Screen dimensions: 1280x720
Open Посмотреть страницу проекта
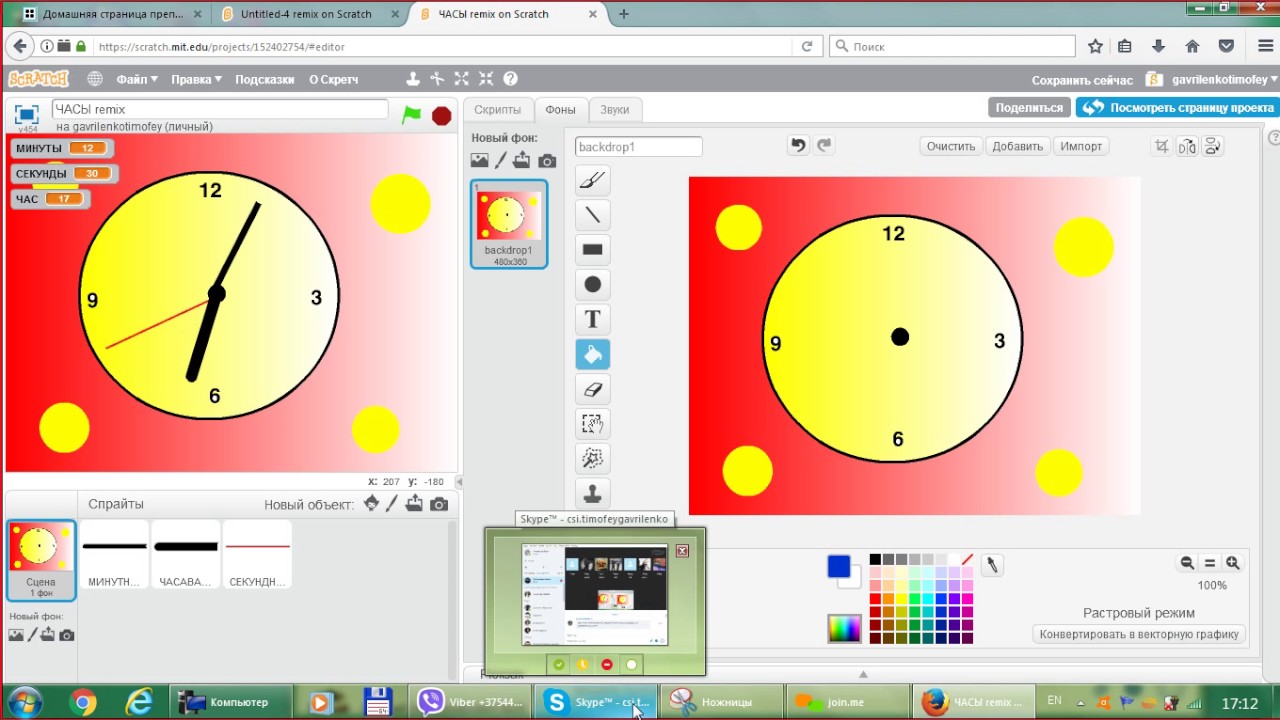(1178, 108)
